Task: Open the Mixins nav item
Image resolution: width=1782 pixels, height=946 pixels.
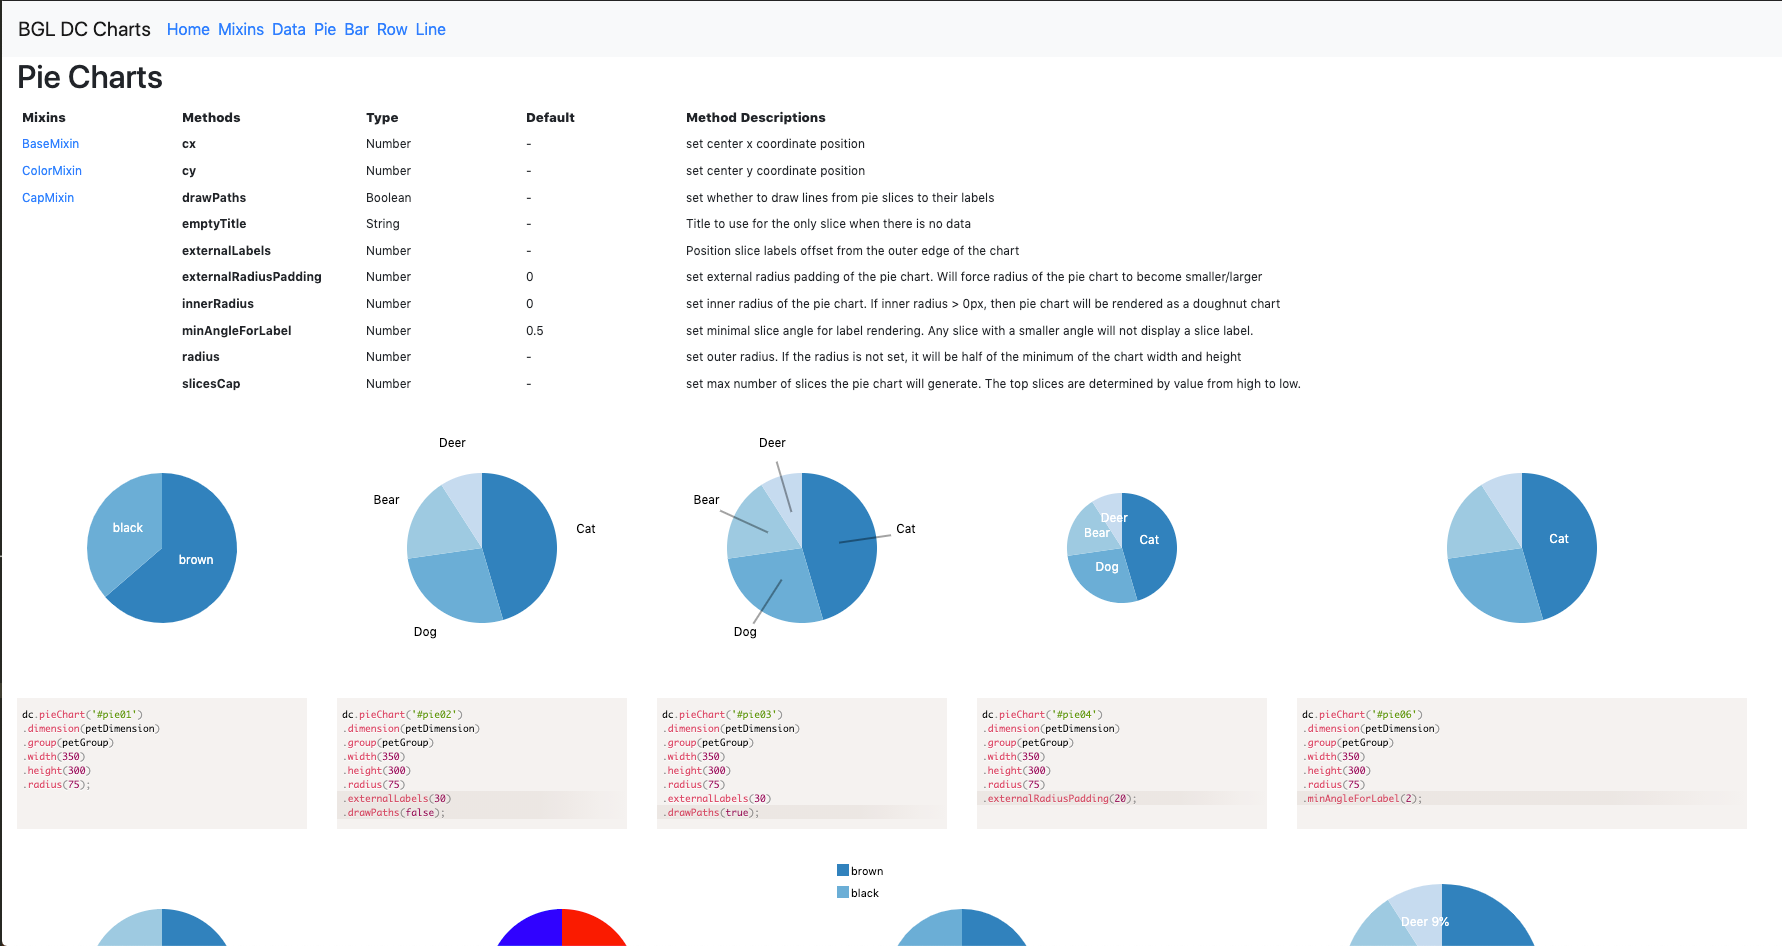Action: click(241, 29)
